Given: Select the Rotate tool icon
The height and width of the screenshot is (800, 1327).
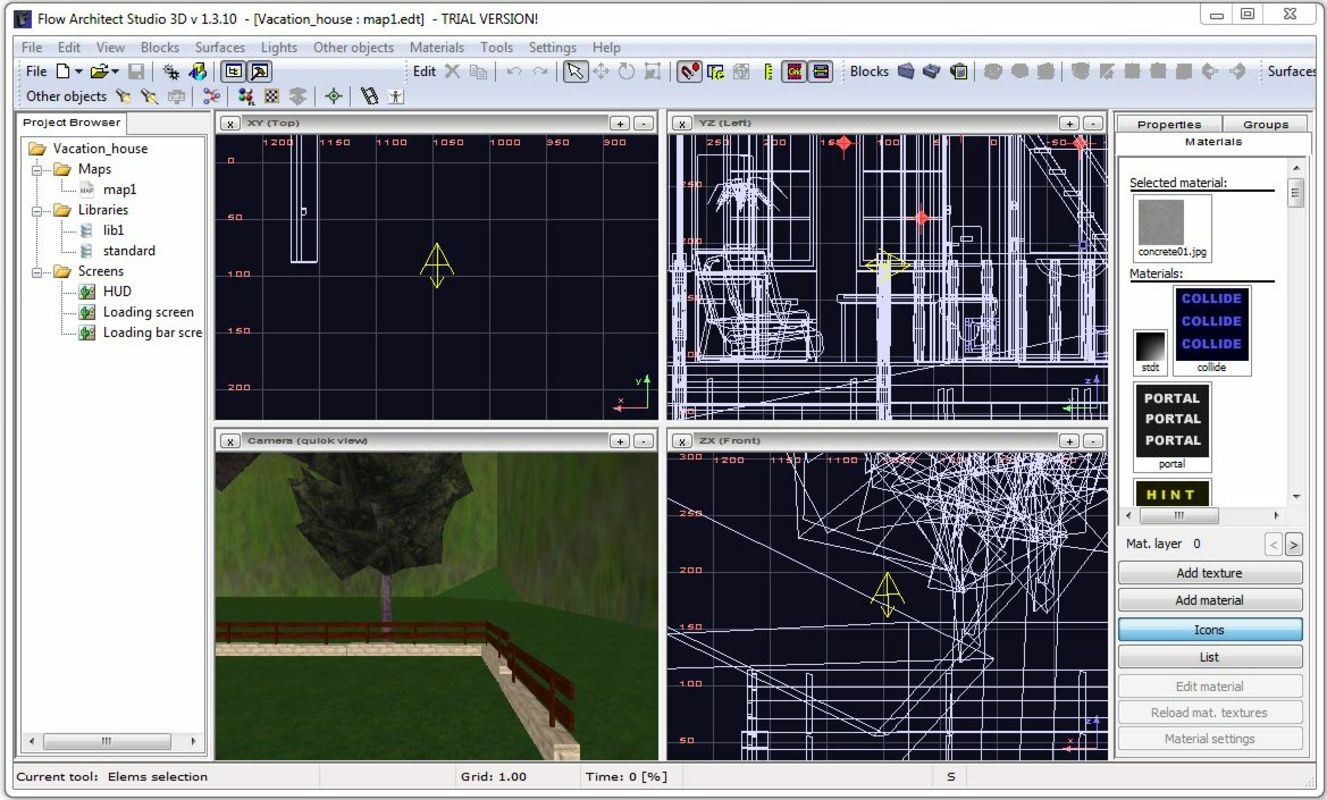Looking at the screenshot, I should tap(627, 71).
